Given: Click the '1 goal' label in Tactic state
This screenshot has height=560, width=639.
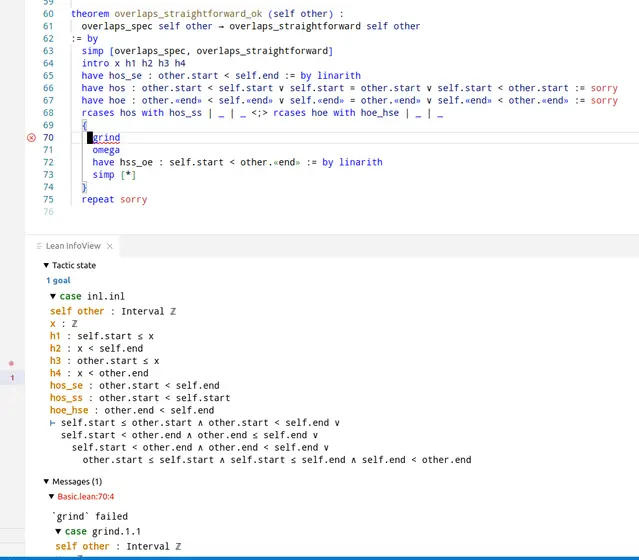Looking at the screenshot, I should point(59,281).
